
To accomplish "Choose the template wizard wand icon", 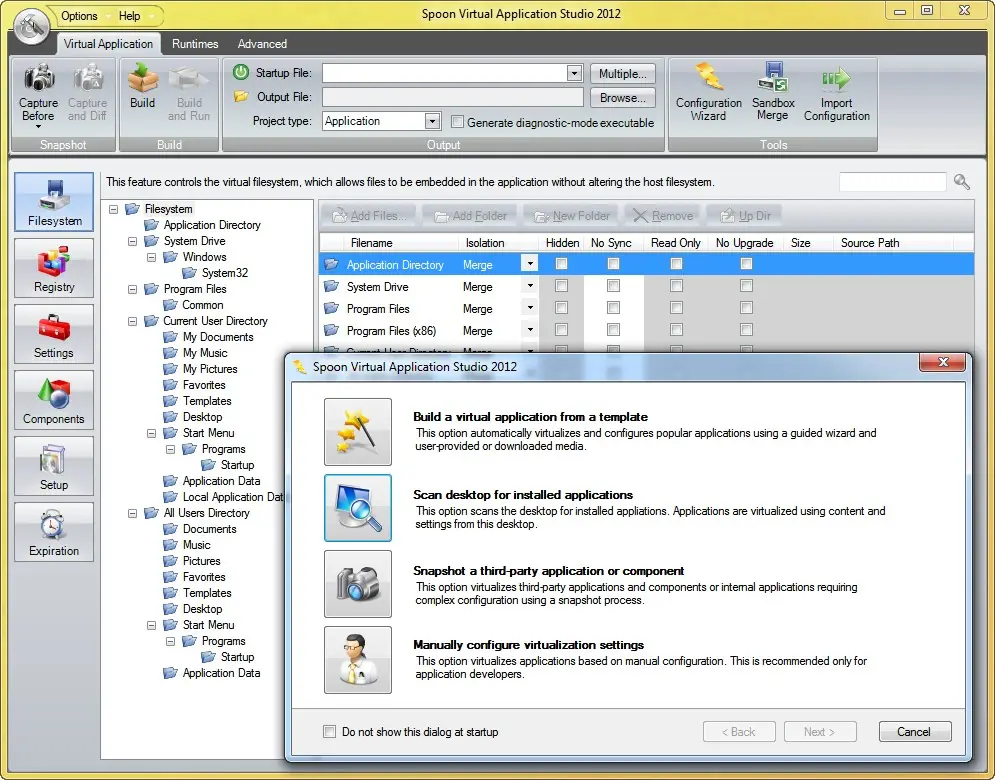I will (x=358, y=432).
